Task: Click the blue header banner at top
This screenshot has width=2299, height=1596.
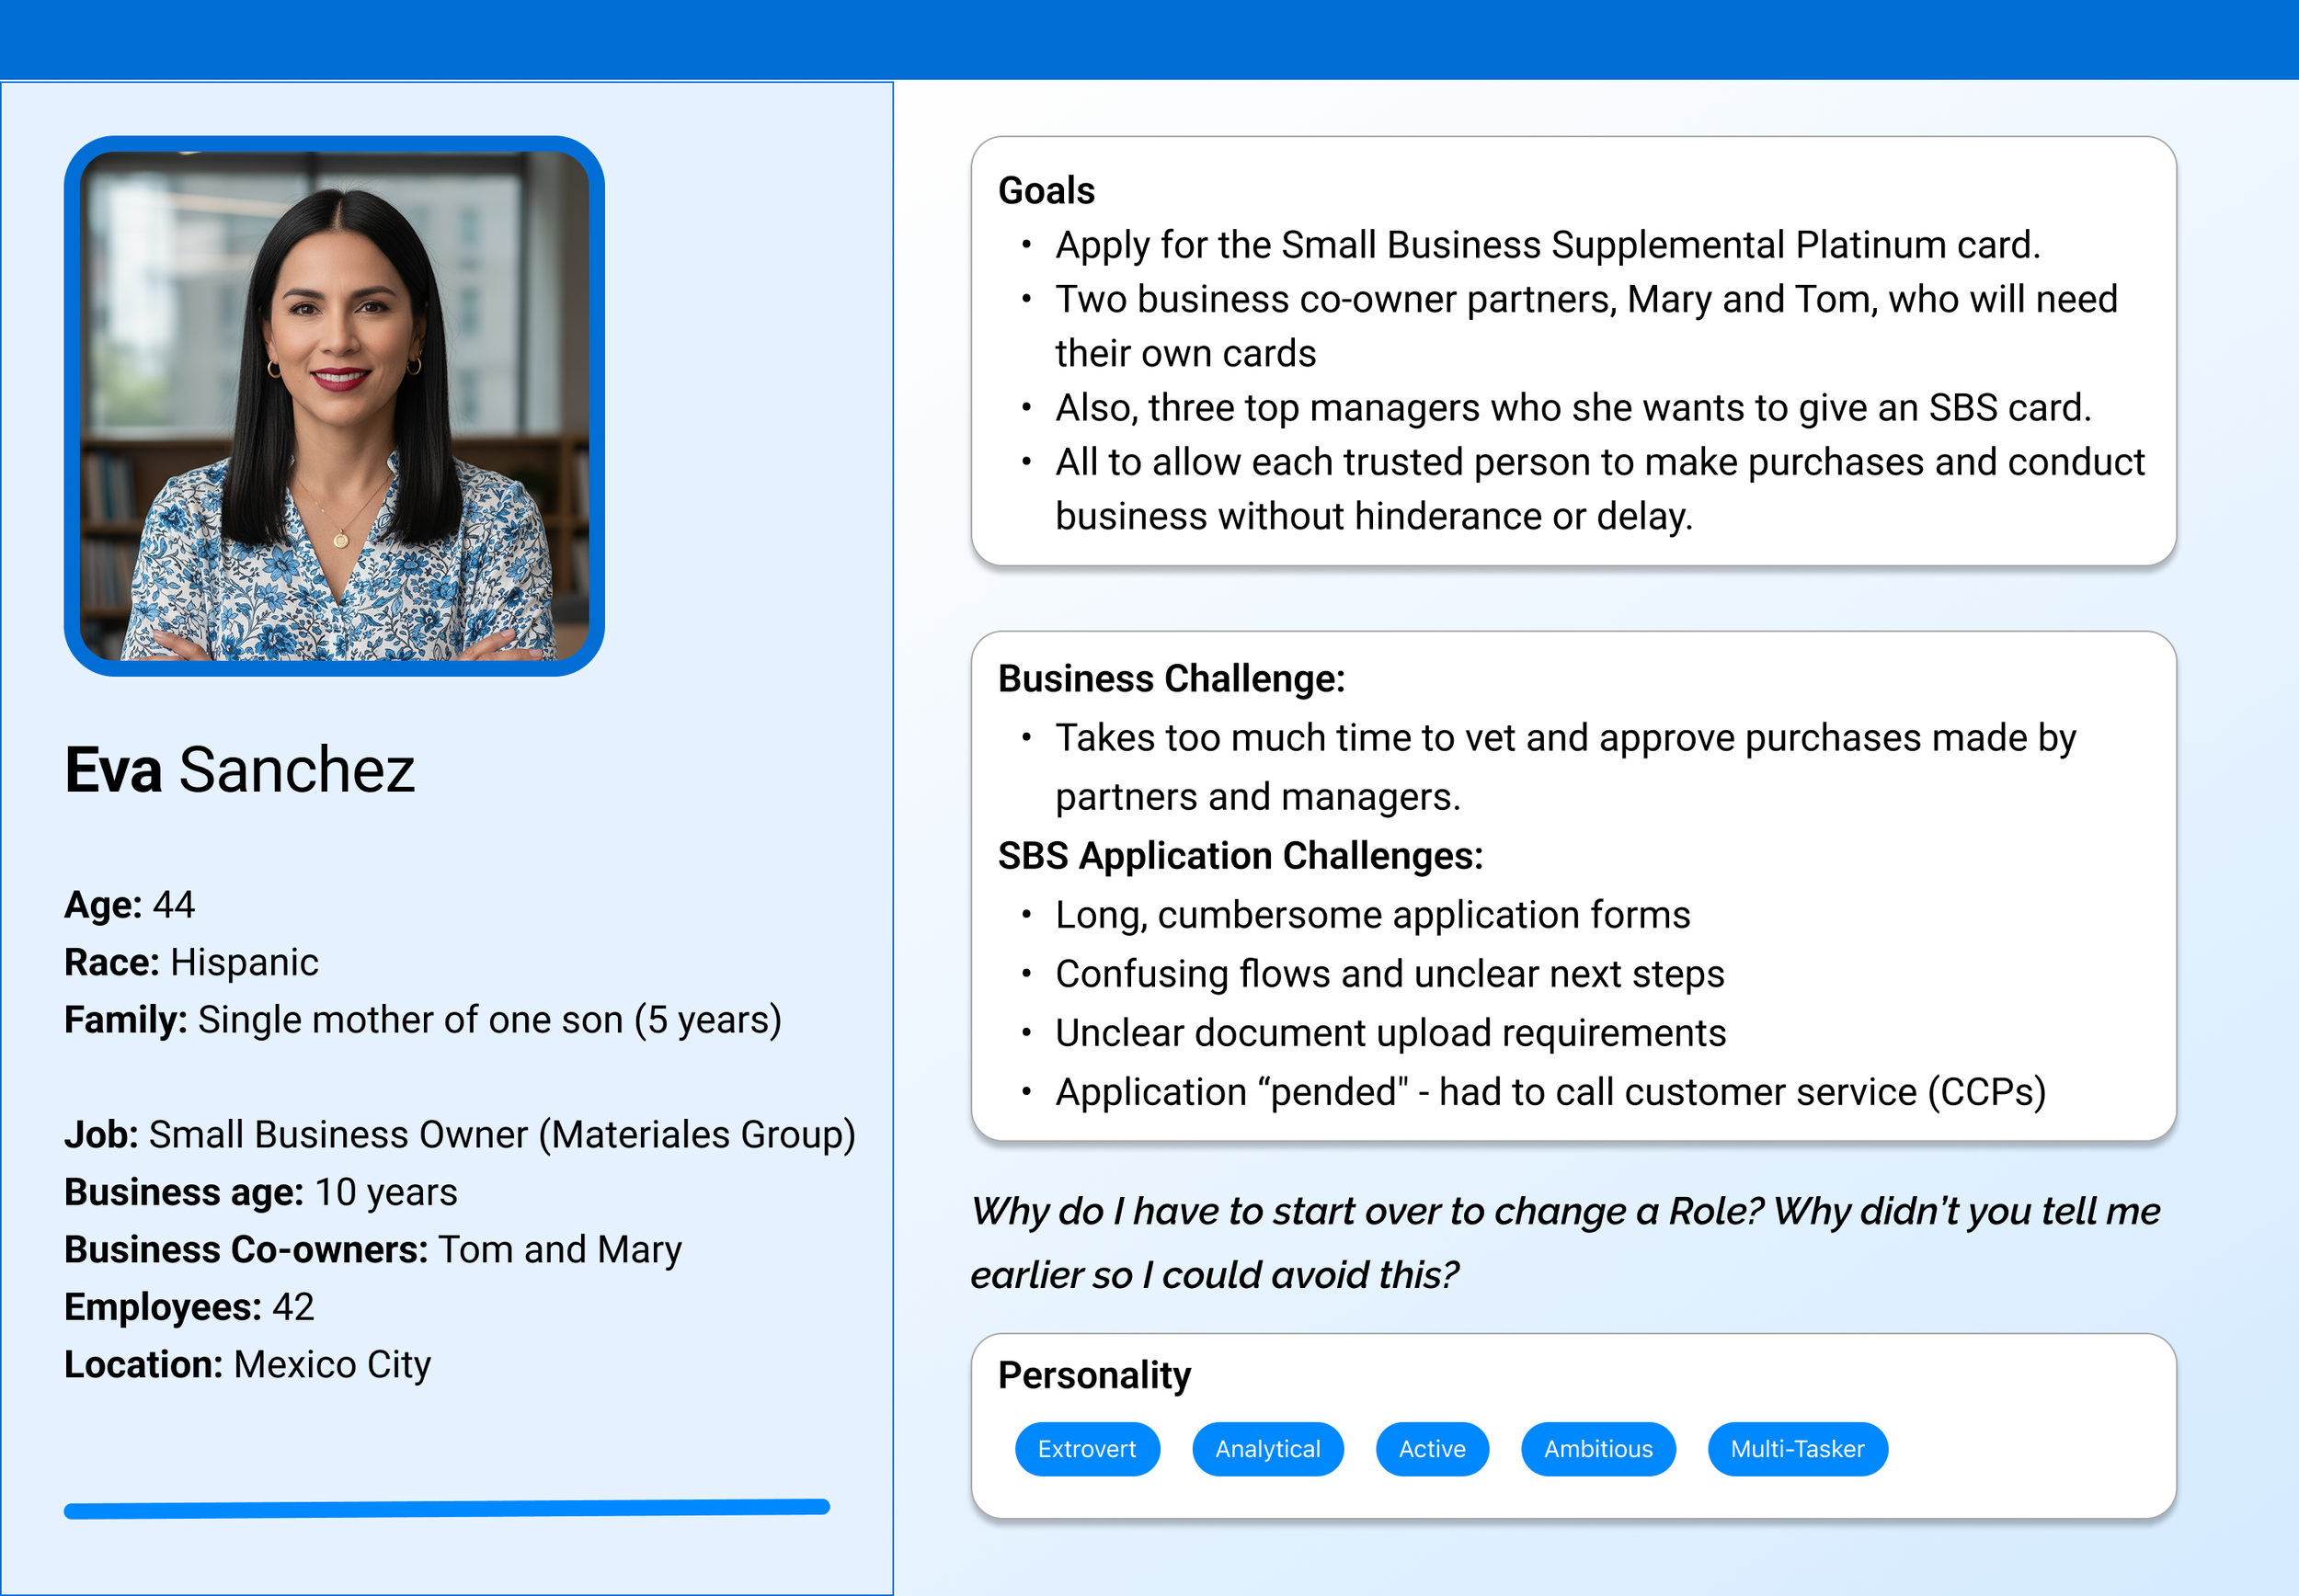Action: 1149,39
